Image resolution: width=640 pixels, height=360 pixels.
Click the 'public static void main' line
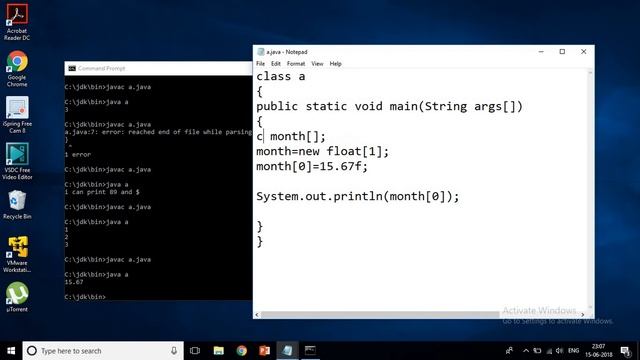389,107
